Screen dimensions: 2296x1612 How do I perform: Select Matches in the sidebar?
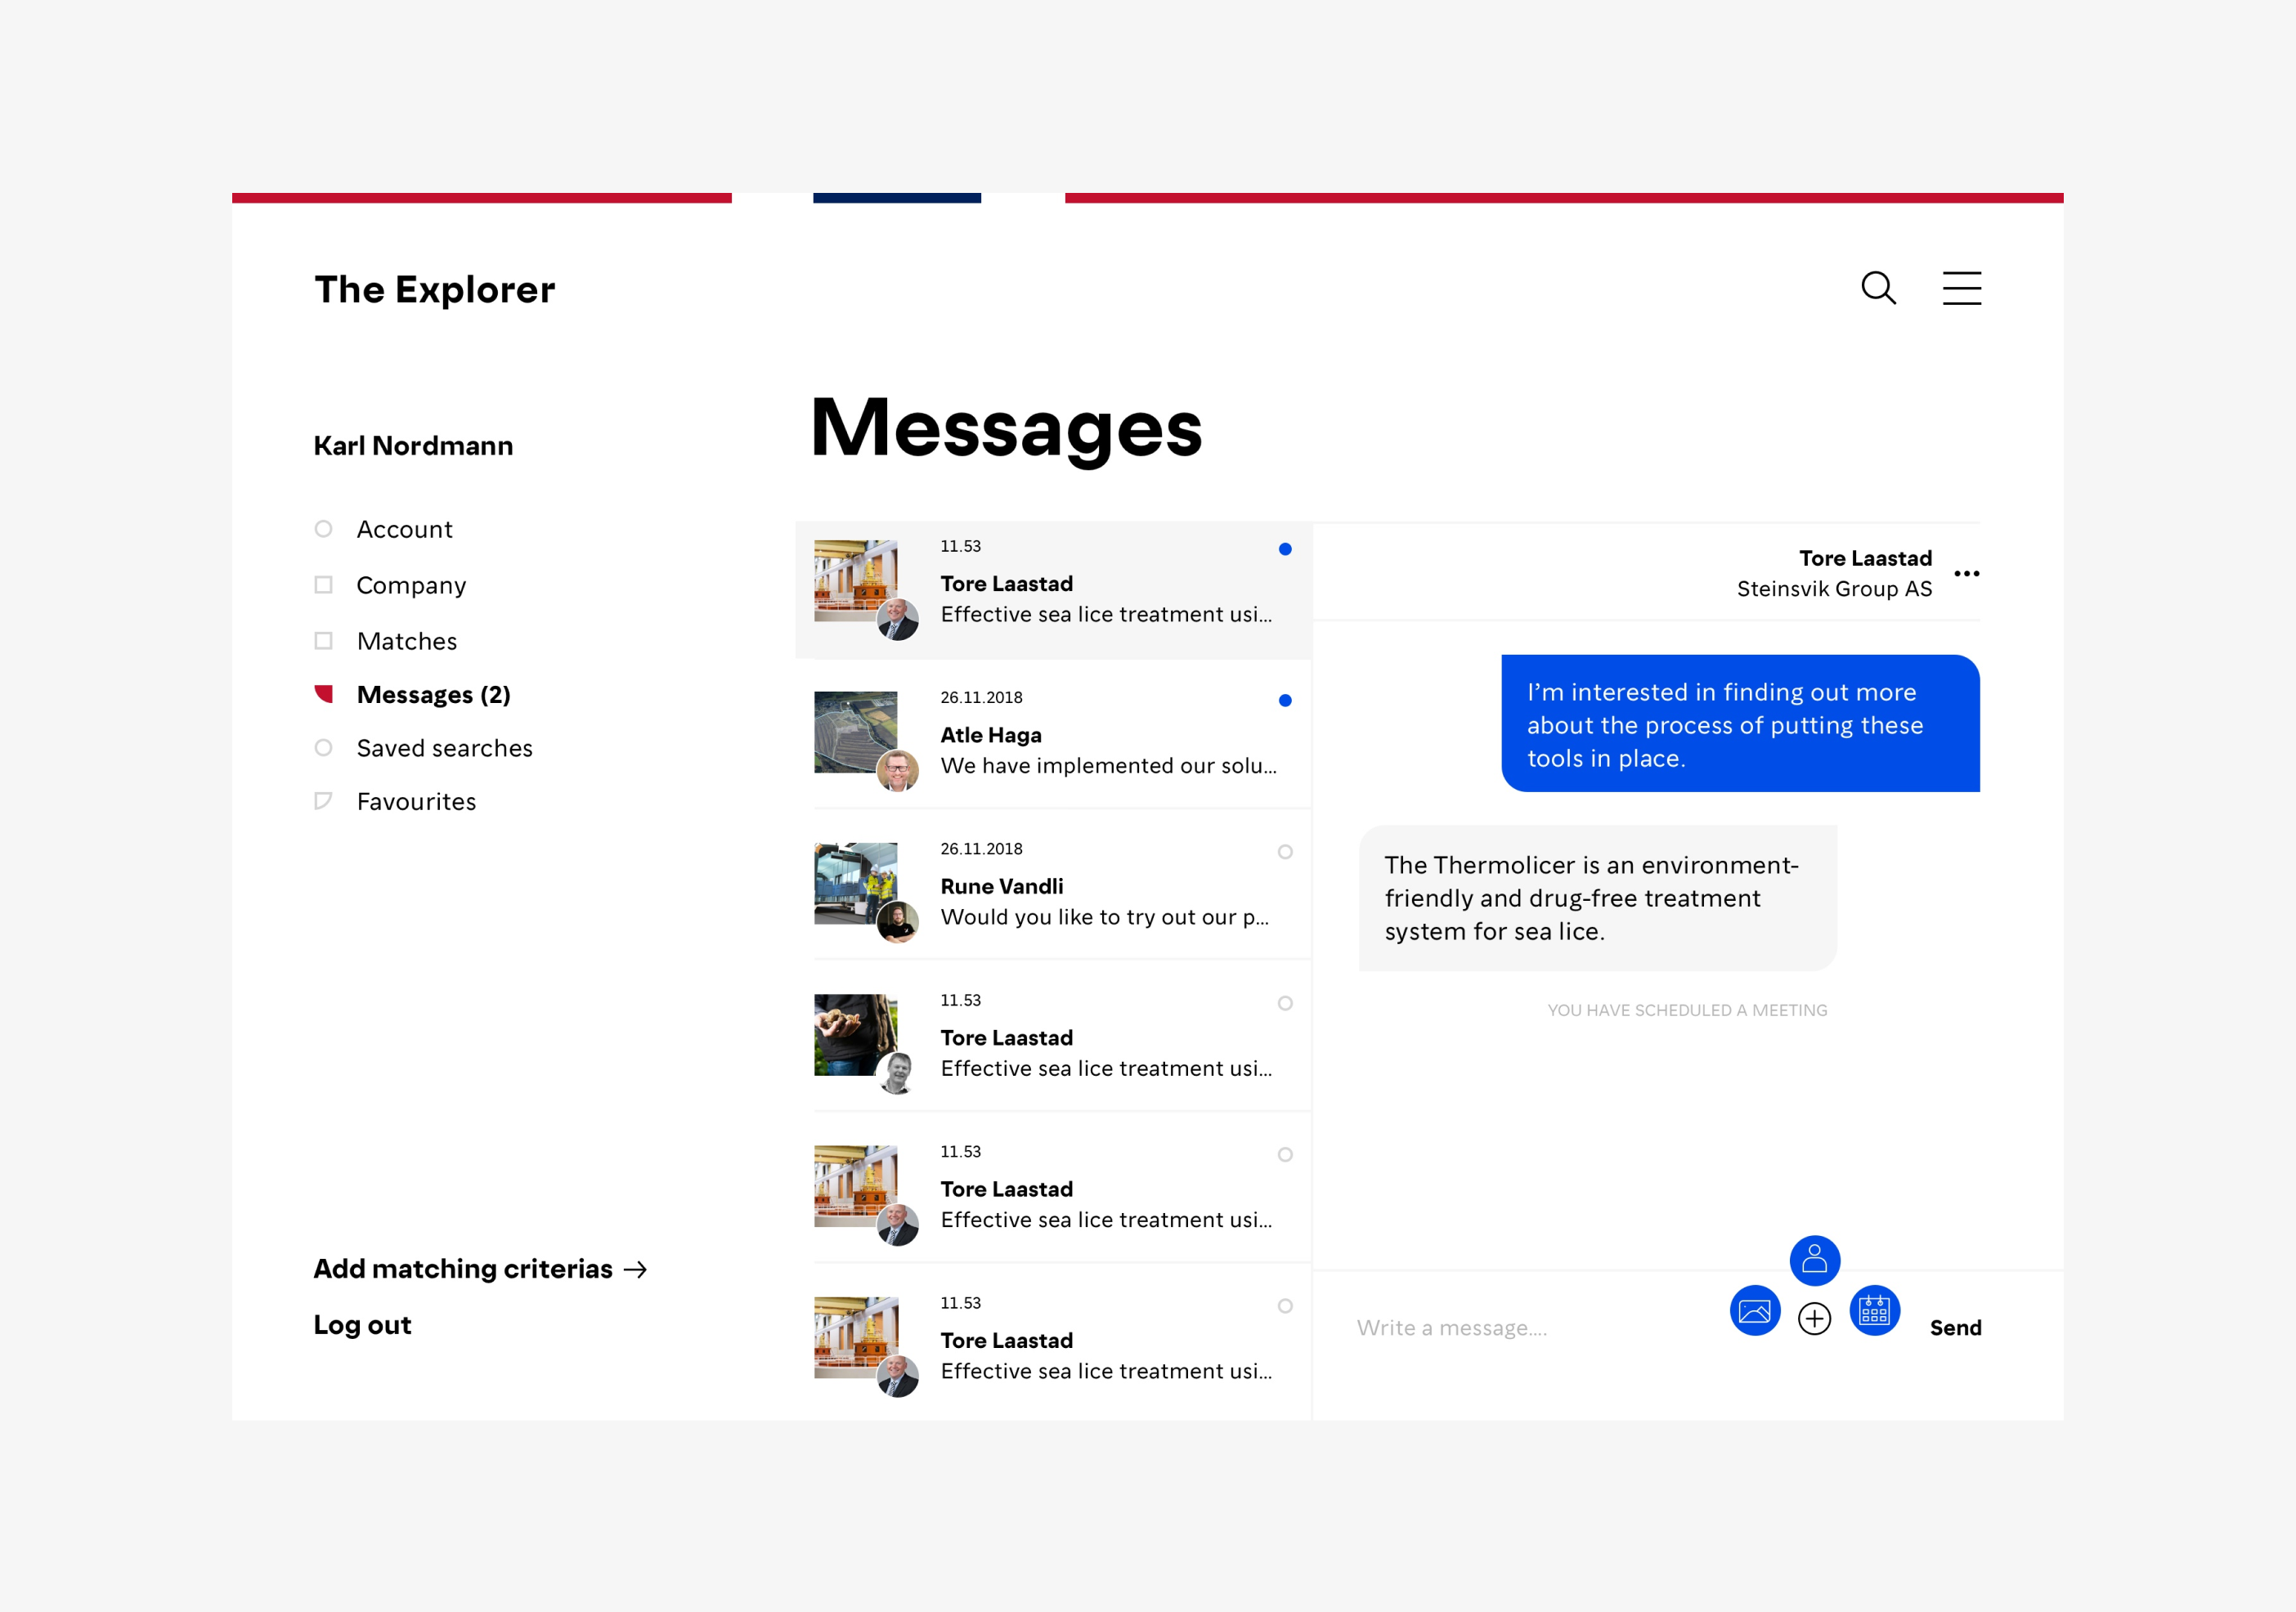point(406,641)
